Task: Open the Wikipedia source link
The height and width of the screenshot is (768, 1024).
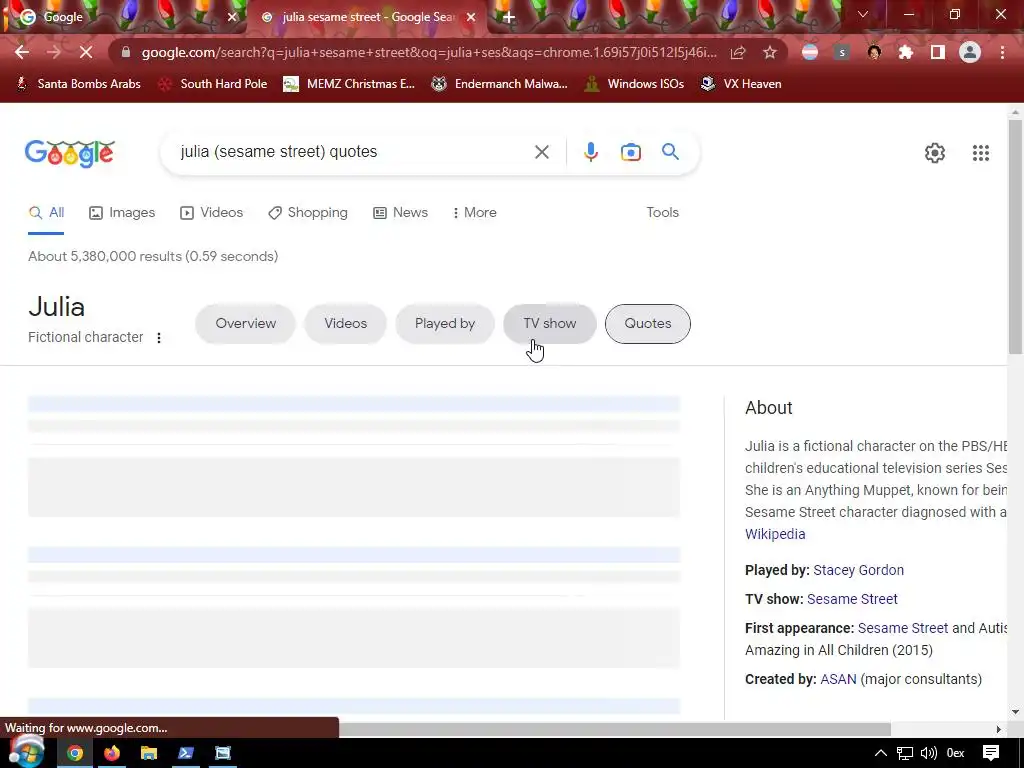Action: (775, 534)
